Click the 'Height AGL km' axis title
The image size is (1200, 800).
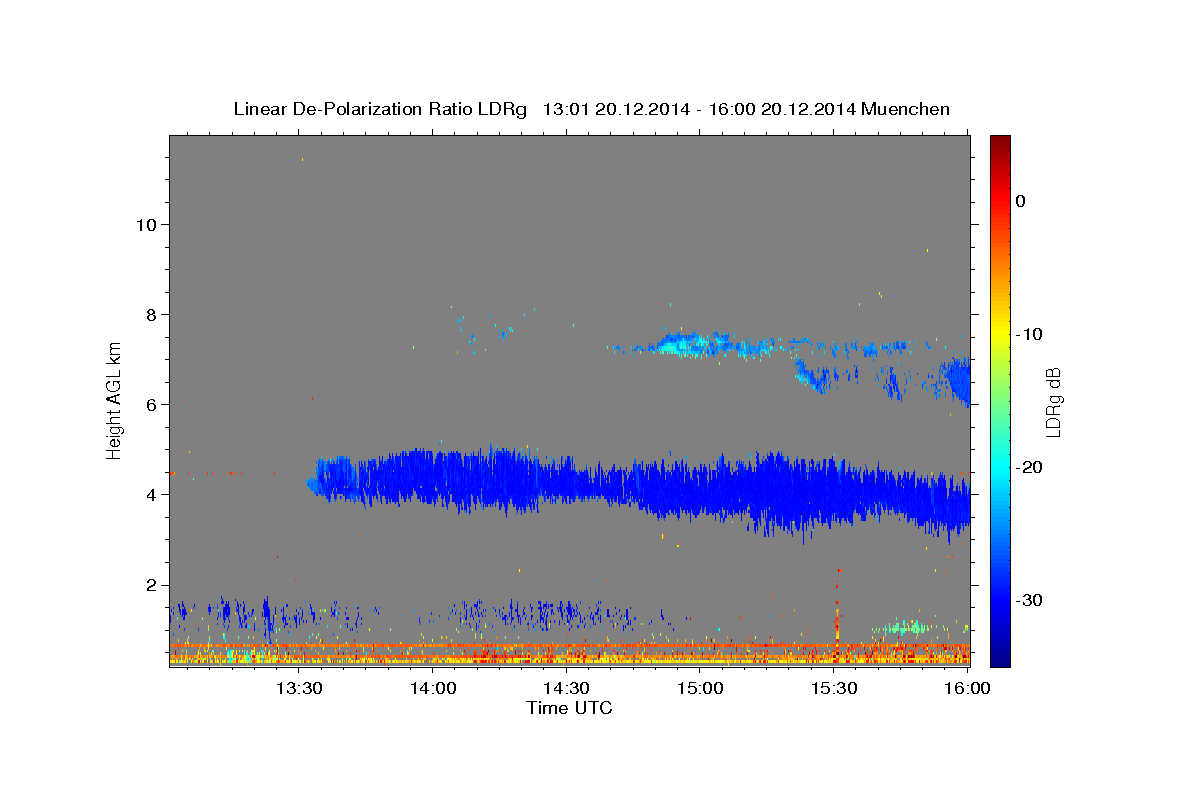pyautogui.click(x=115, y=400)
